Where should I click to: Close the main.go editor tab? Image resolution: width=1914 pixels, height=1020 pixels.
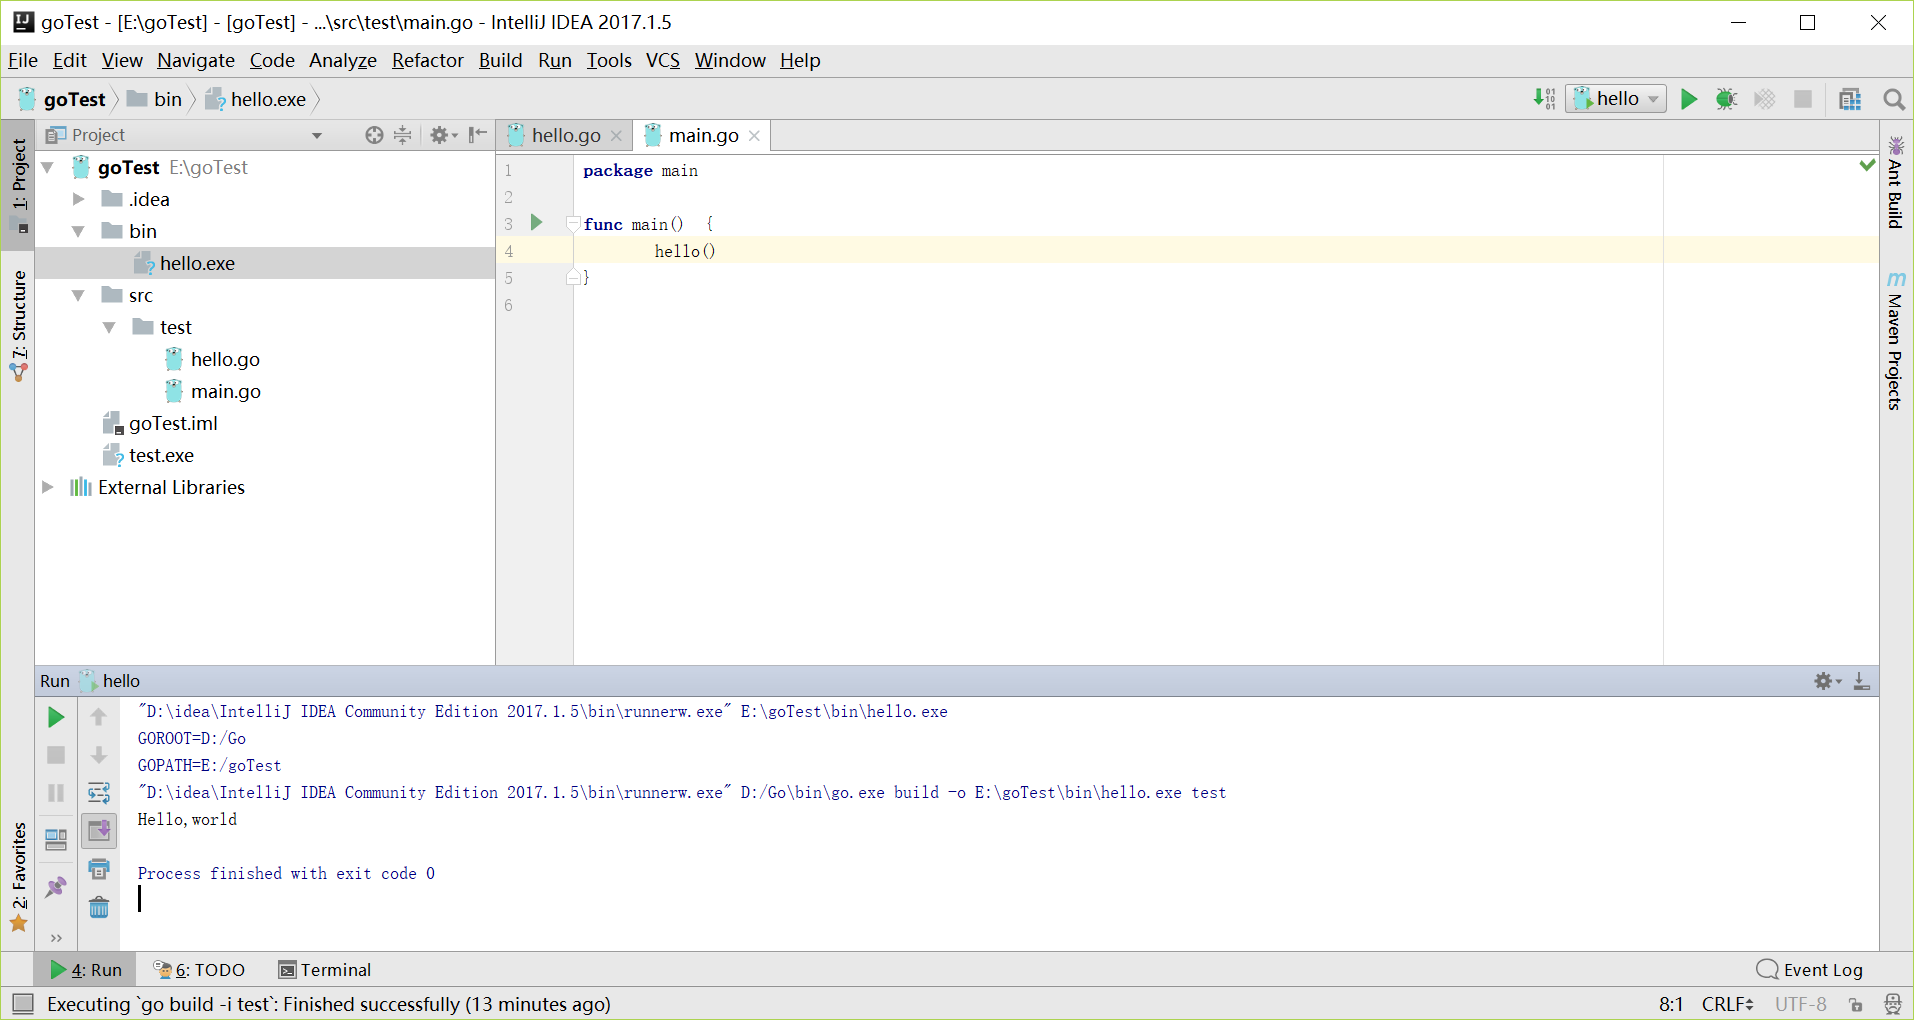tap(754, 136)
